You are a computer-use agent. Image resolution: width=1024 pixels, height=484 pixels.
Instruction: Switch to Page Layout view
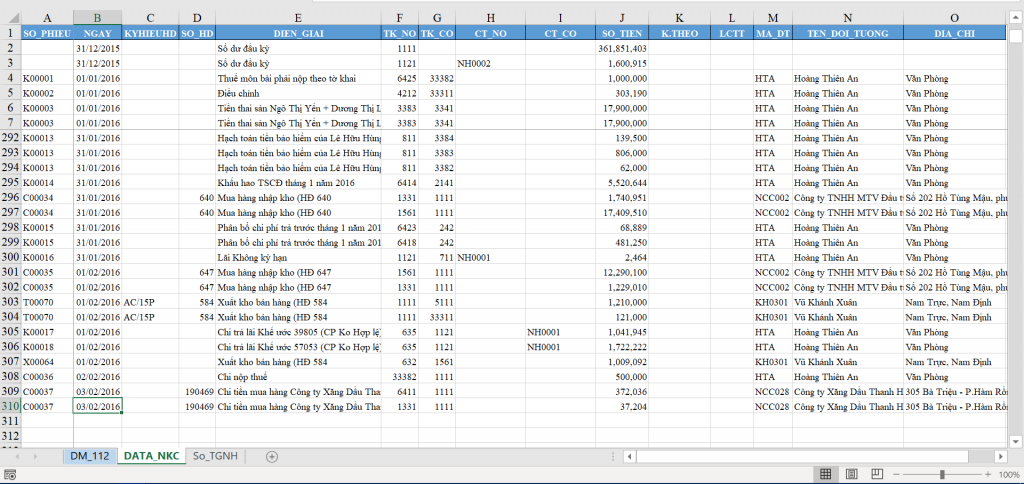(851, 474)
